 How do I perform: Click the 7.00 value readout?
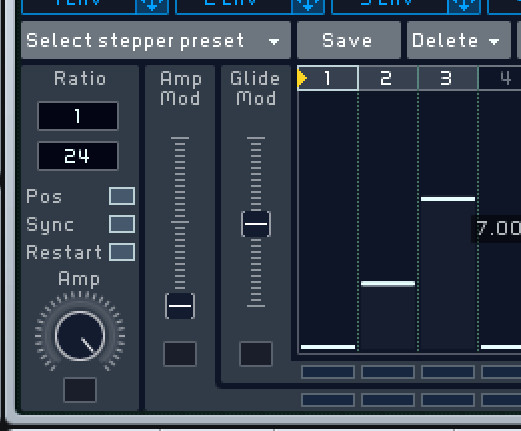[497, 229]
